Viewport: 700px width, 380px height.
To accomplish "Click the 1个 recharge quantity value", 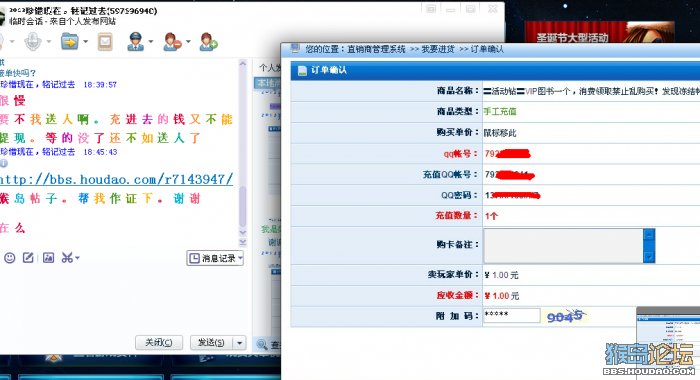I will 491,216.
